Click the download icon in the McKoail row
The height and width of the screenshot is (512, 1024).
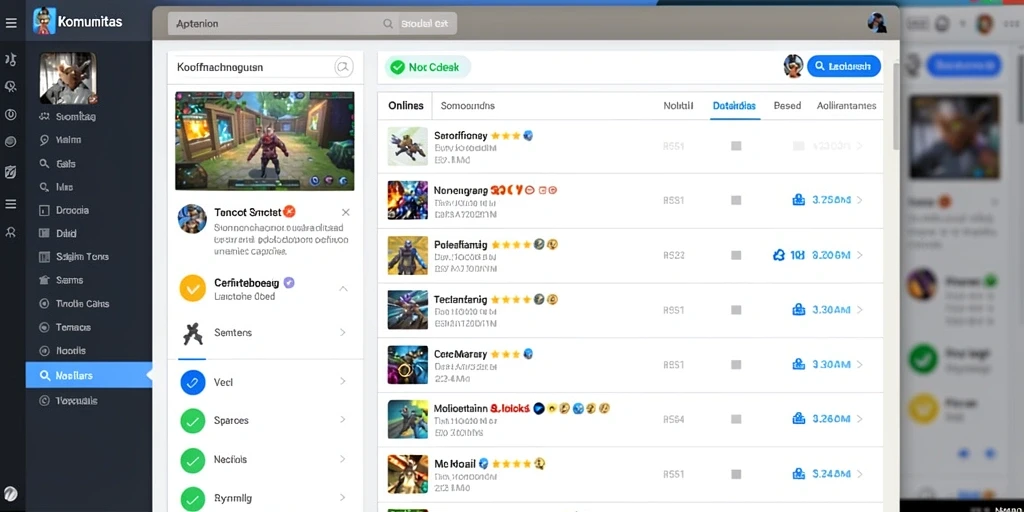pyautogui.click(x=798, y=473)
